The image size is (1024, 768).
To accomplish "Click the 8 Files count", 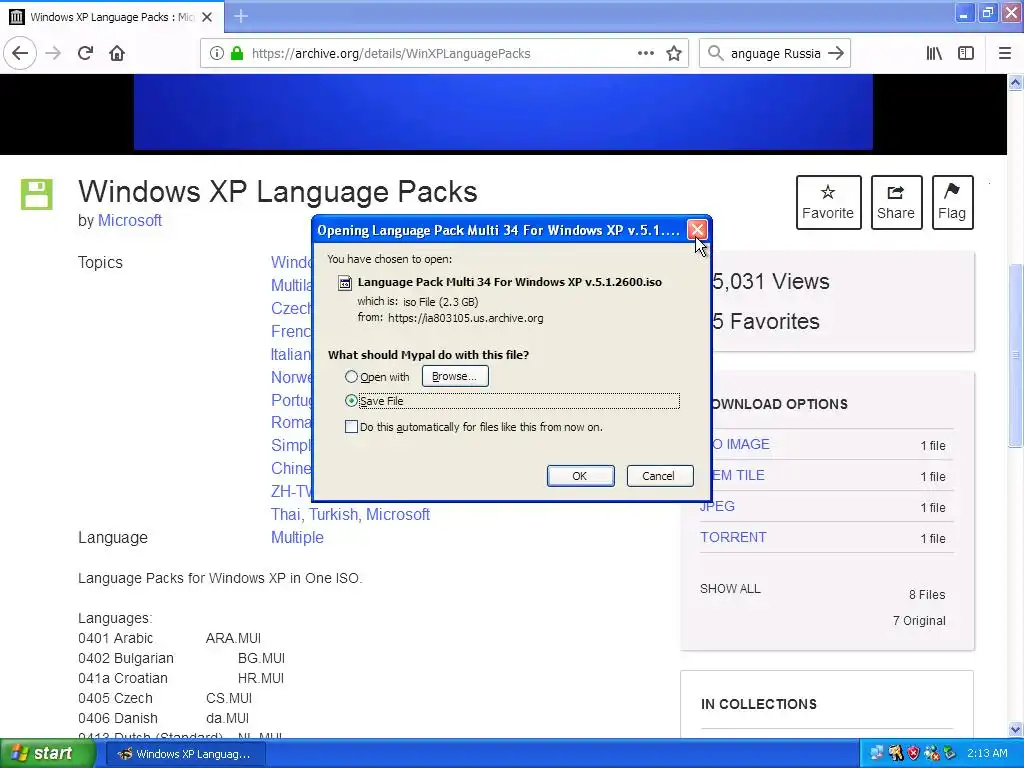I will (x=927, y=595).
